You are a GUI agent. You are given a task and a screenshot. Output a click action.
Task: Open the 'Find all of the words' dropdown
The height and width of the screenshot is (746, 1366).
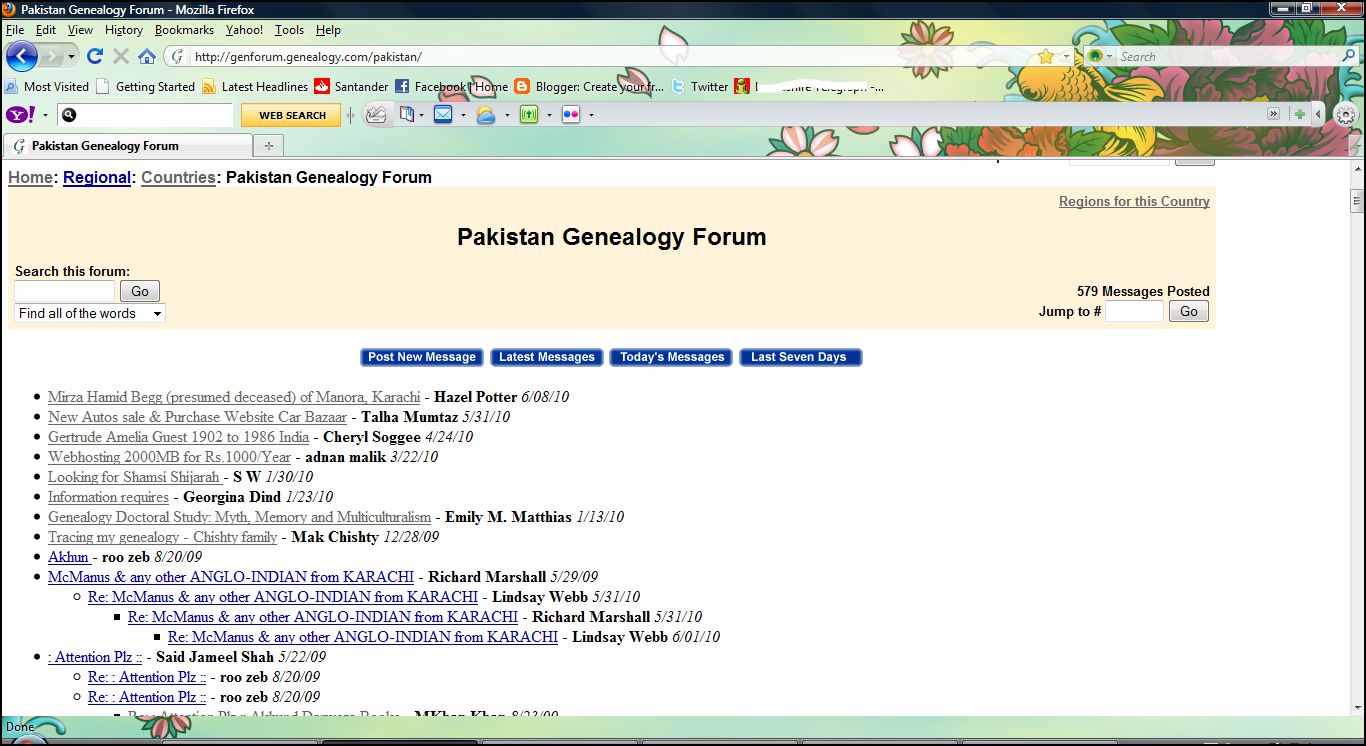click(x=88, y=313)
